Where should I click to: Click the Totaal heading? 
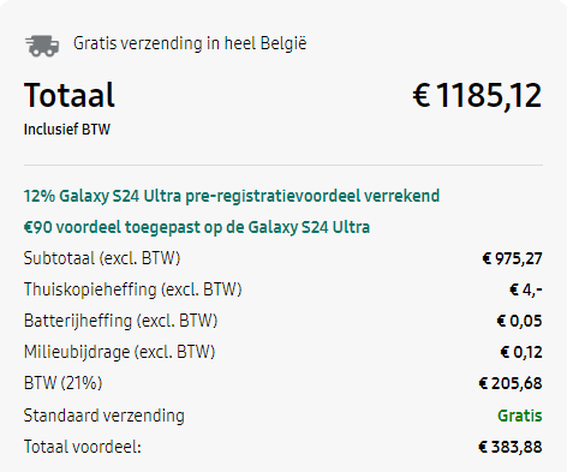[x=69, y=95]
